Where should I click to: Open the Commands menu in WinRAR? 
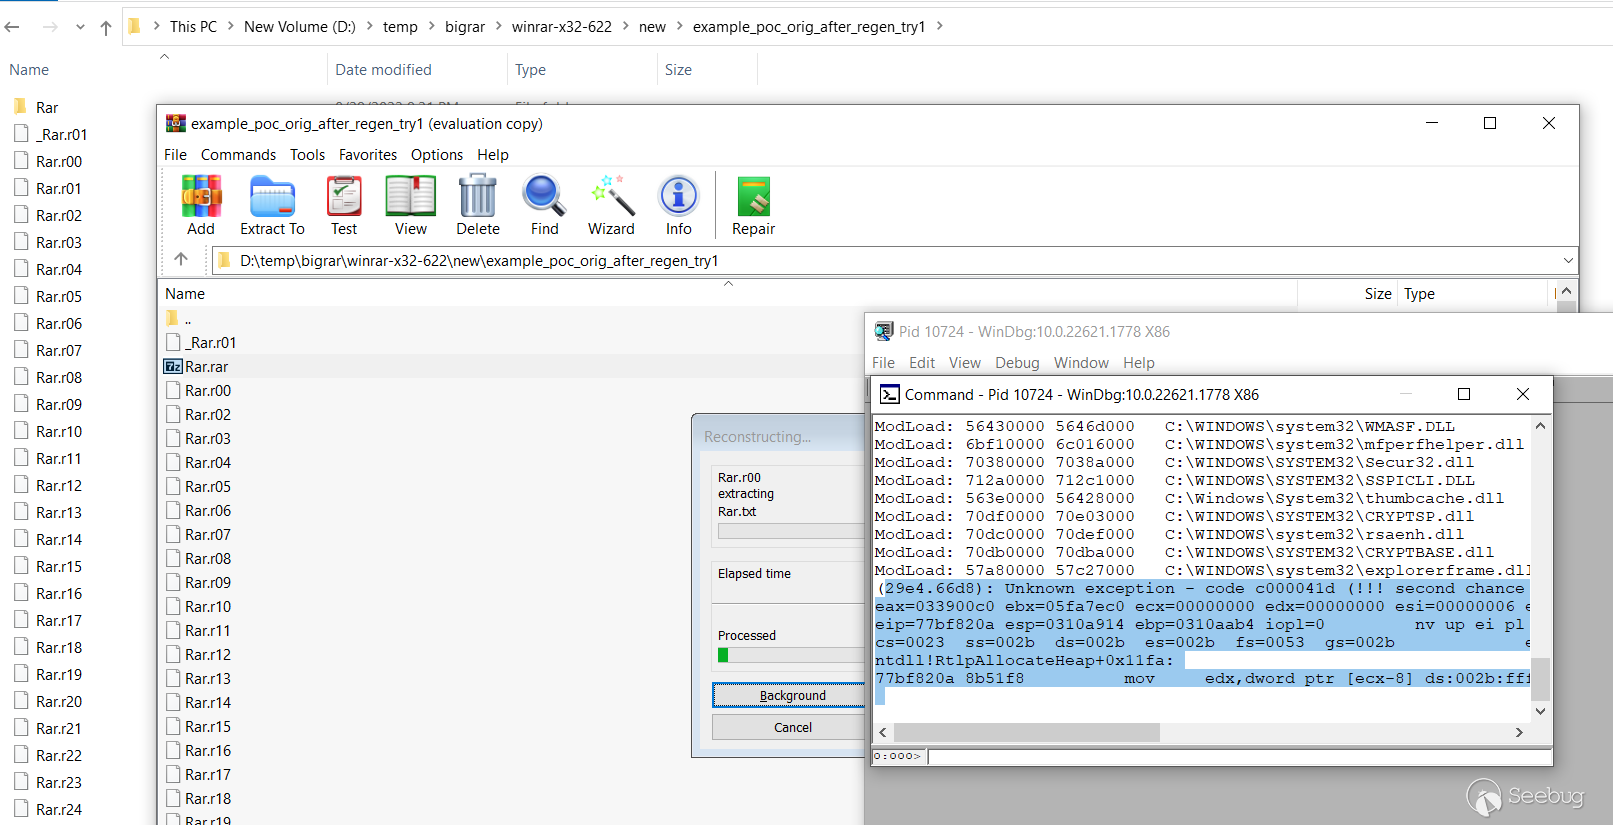coord(238,155)
